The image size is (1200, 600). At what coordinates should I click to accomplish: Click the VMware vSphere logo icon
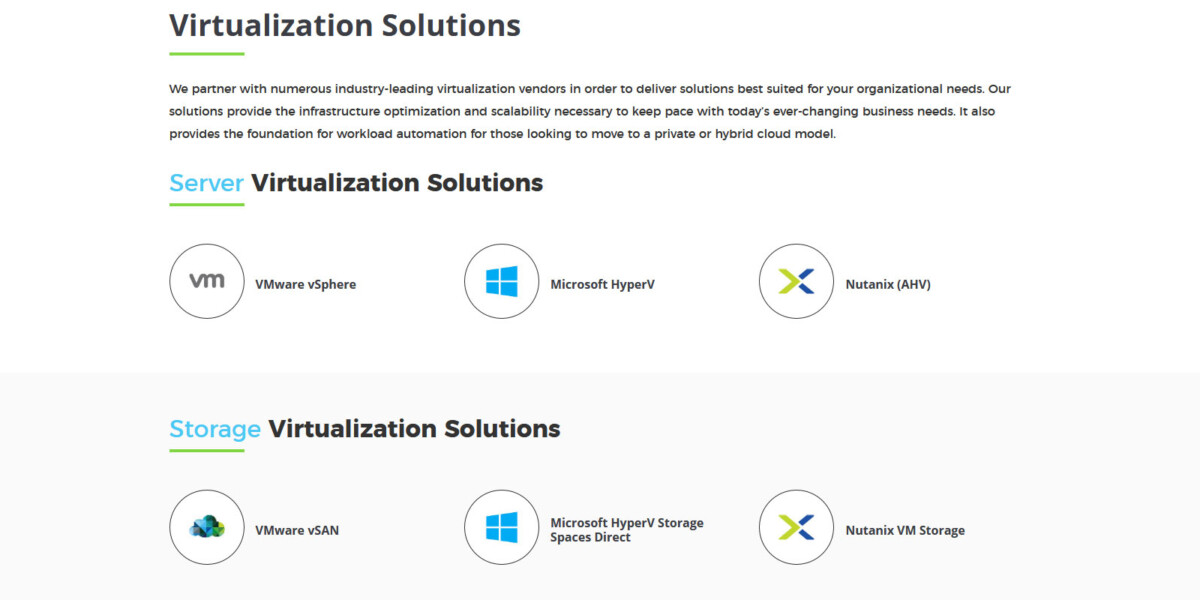tap(207, 281)
